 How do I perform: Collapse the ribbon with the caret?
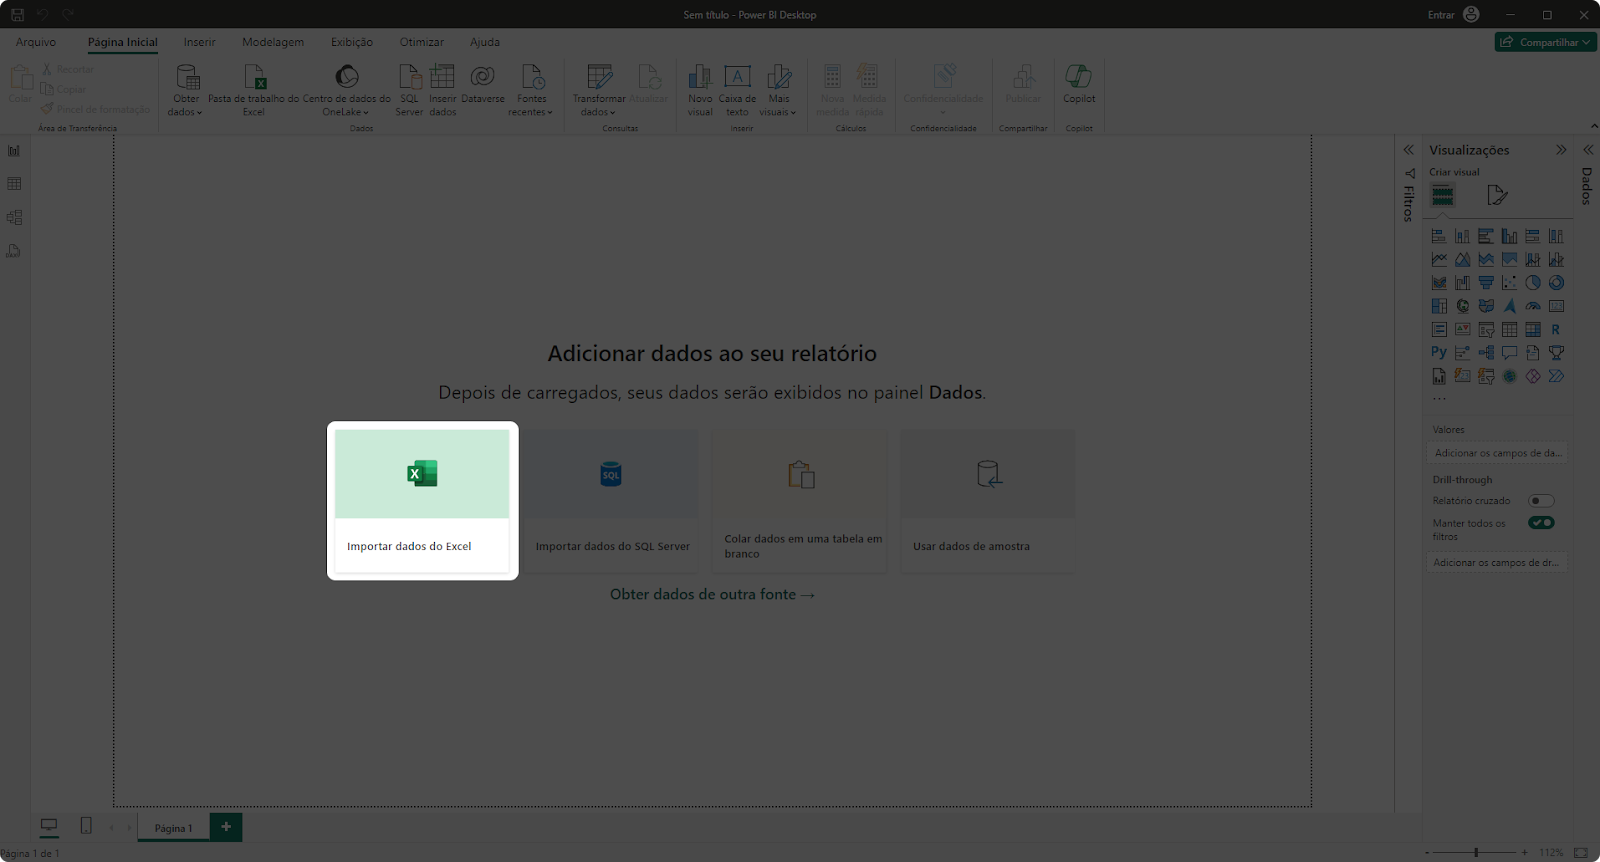(1594, 126)
